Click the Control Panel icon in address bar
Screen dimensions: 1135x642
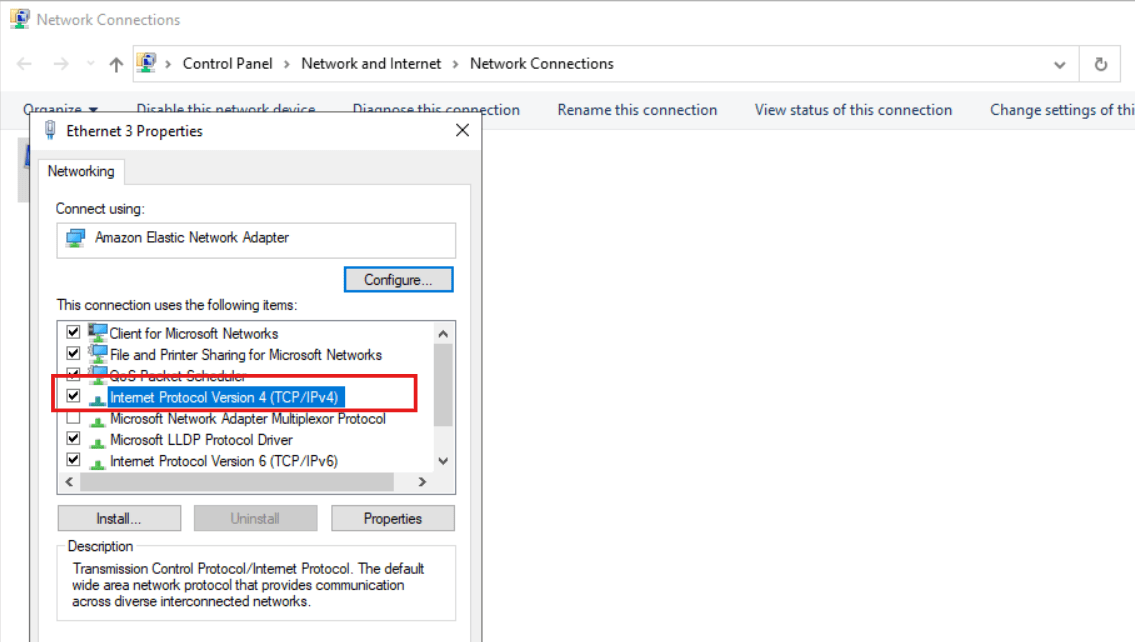(x=146, y=63)
